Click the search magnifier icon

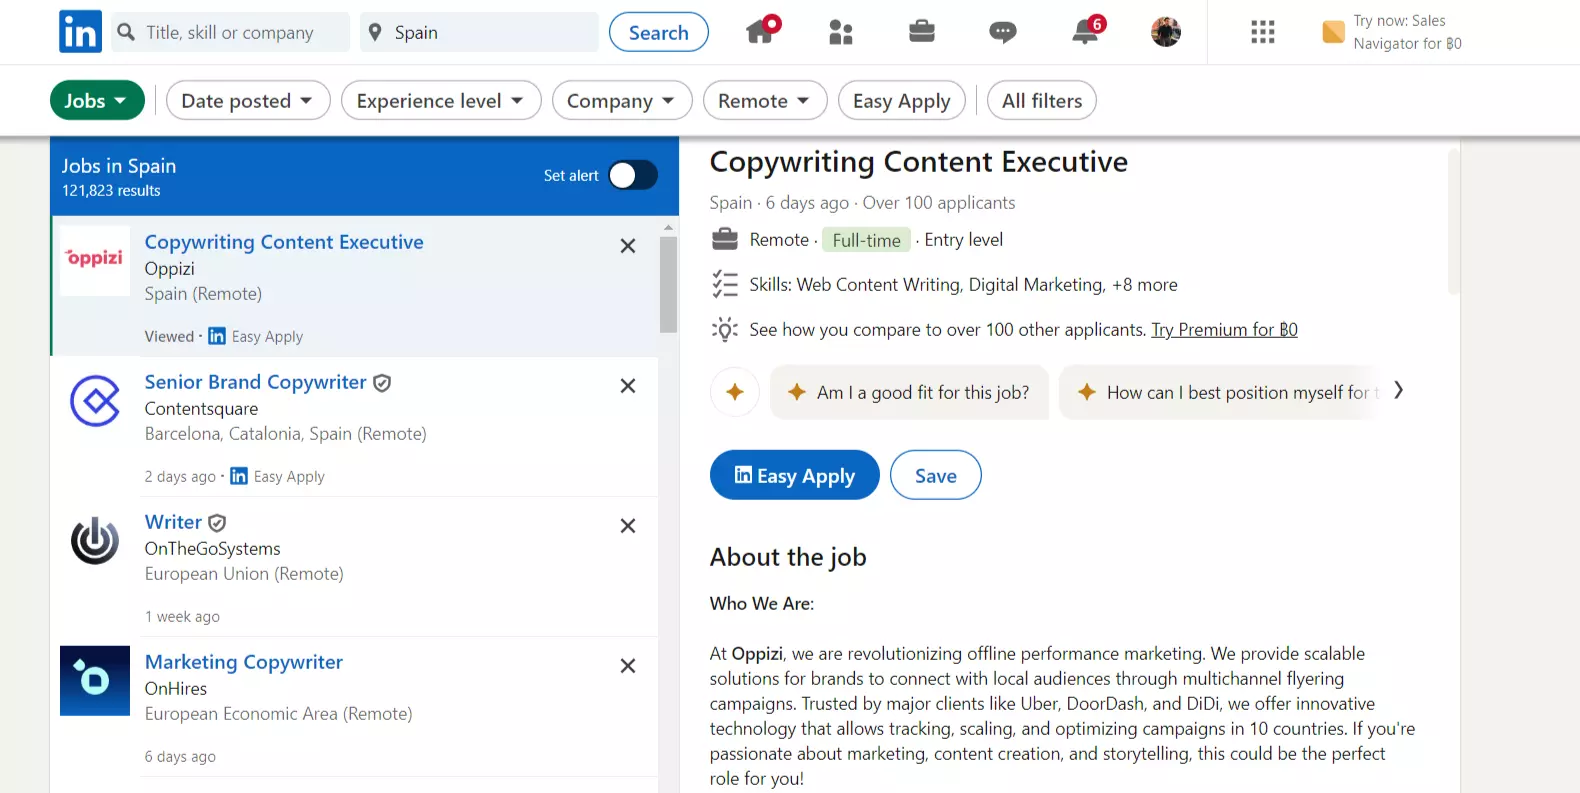coord(126,32)
